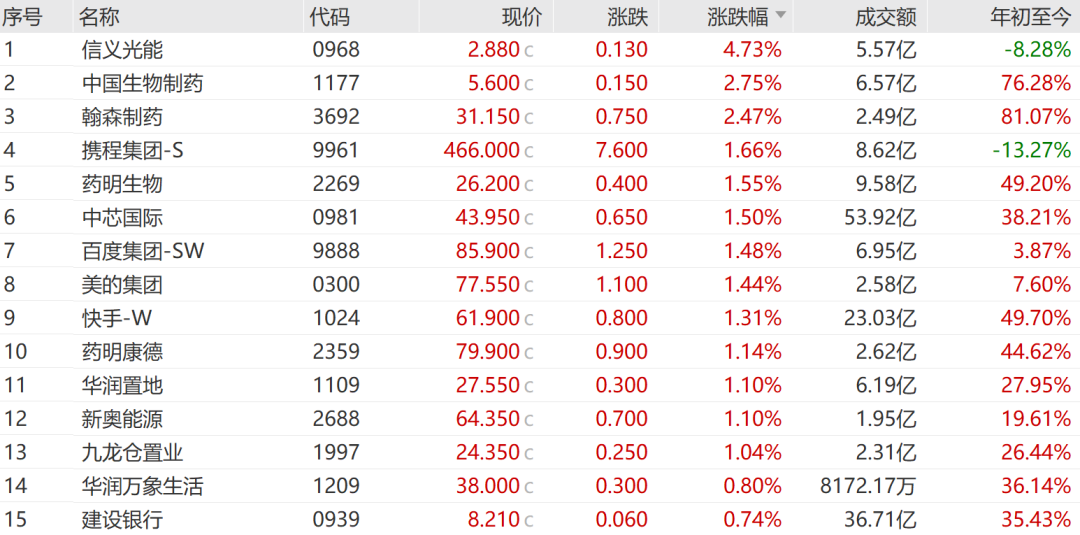Open 中芯国际 stock details
Viewport: 1080px width, 535px height.
(122, 218)
